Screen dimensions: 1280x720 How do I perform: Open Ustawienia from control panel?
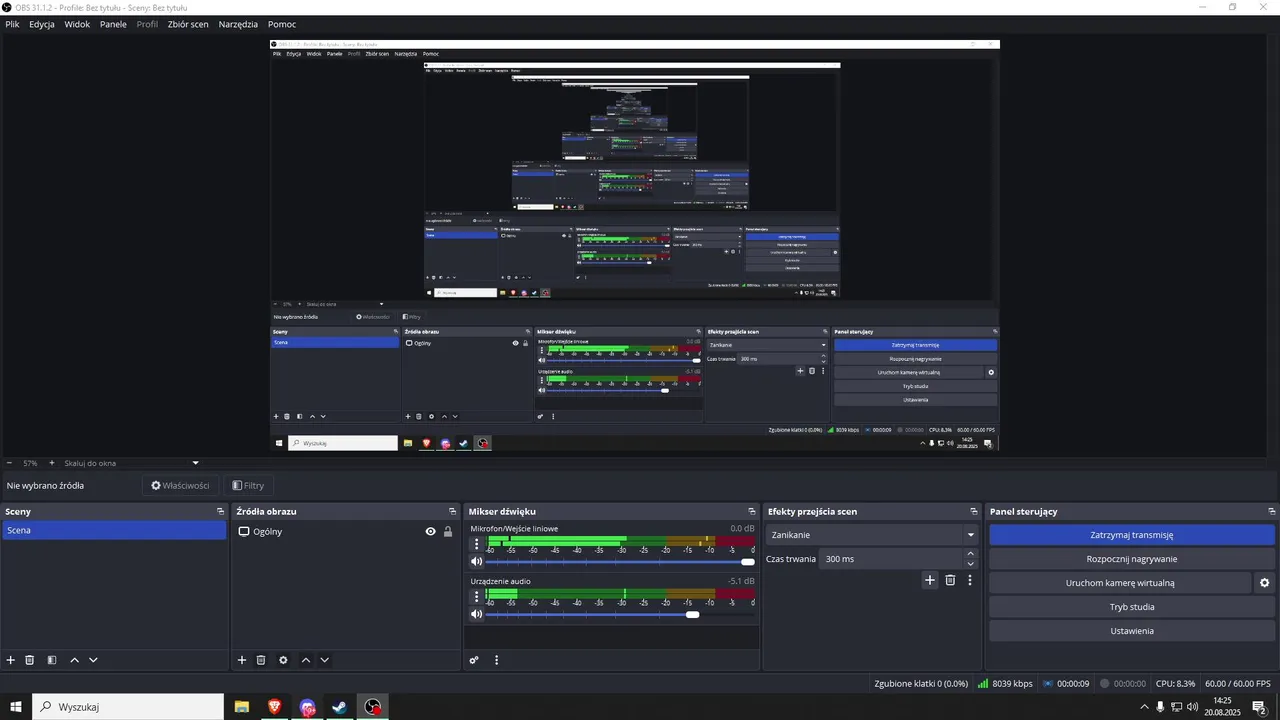click(1132, 631)
